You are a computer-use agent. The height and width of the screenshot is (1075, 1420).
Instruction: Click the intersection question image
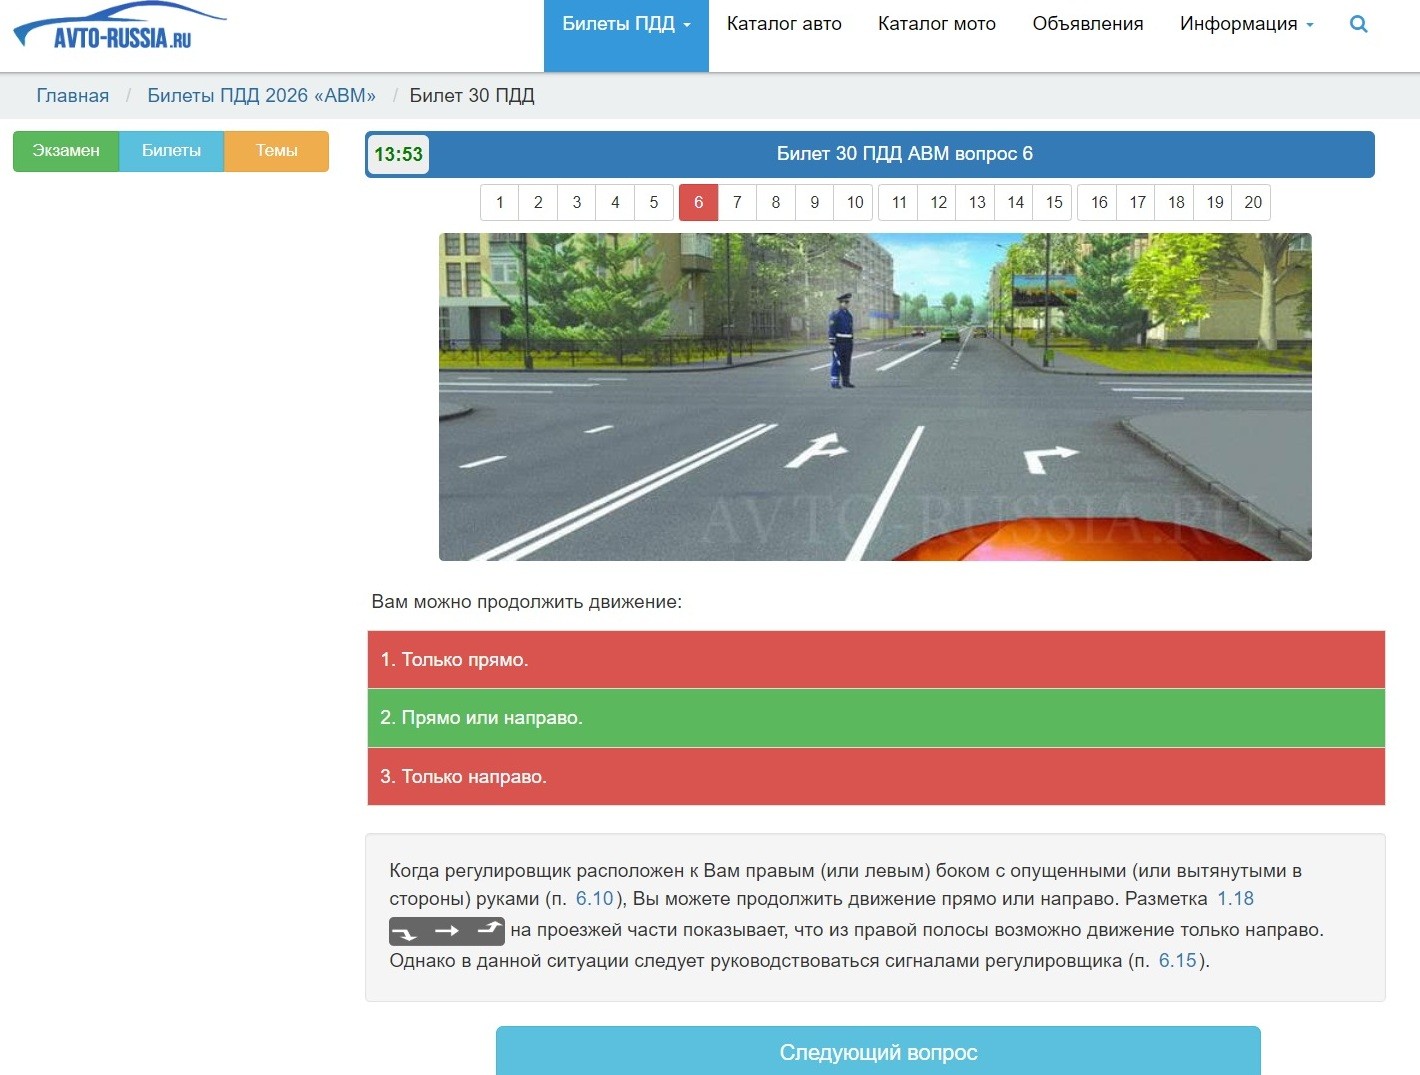875,397
